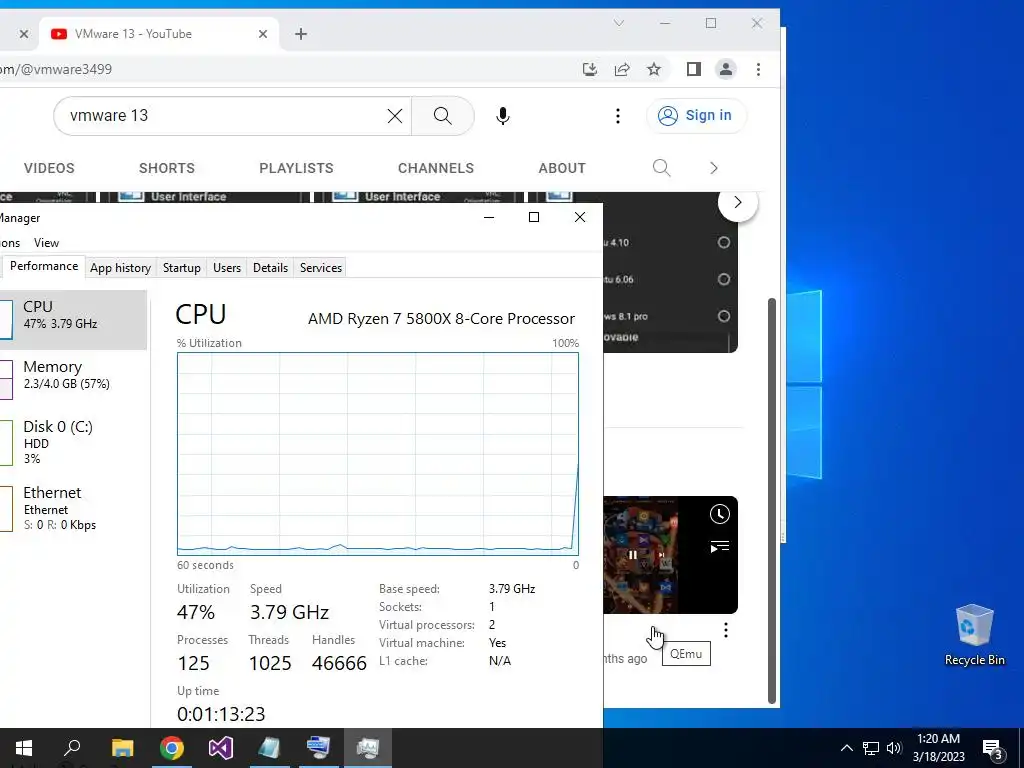This screenshot has height=768, width=1024.
Task: Select Task Manager Services tab
Action: click(321, 268)
